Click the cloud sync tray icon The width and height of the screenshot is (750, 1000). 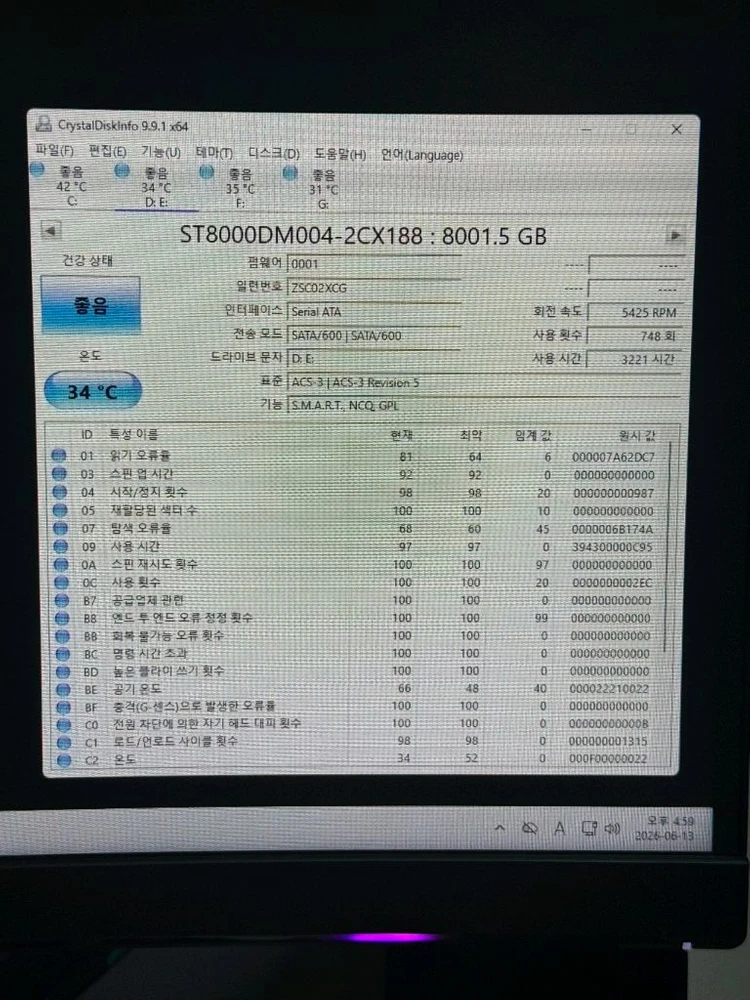tap(529, 828)
